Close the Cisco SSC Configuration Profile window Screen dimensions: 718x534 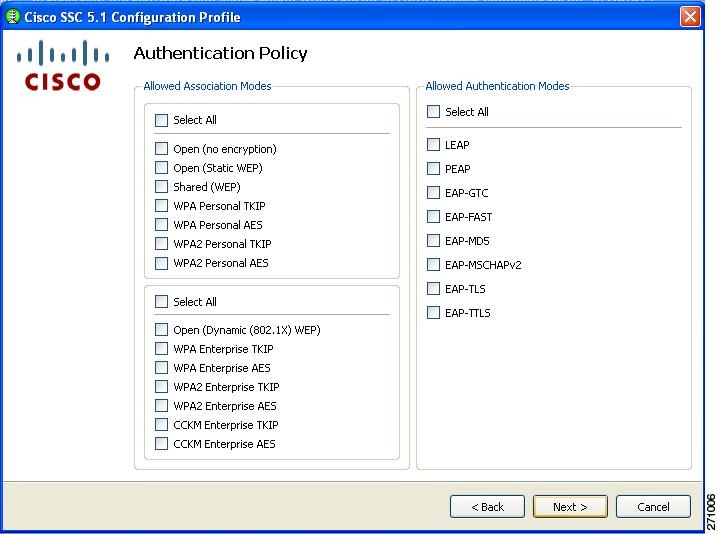point(690,17)
